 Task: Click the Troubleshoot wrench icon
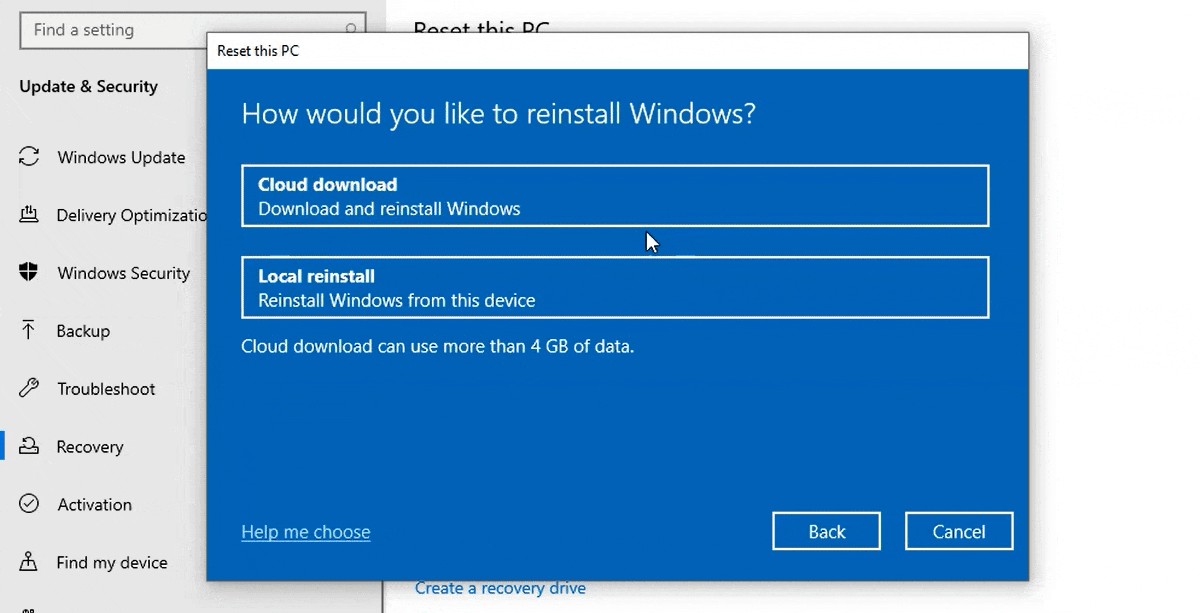point(29,388)
